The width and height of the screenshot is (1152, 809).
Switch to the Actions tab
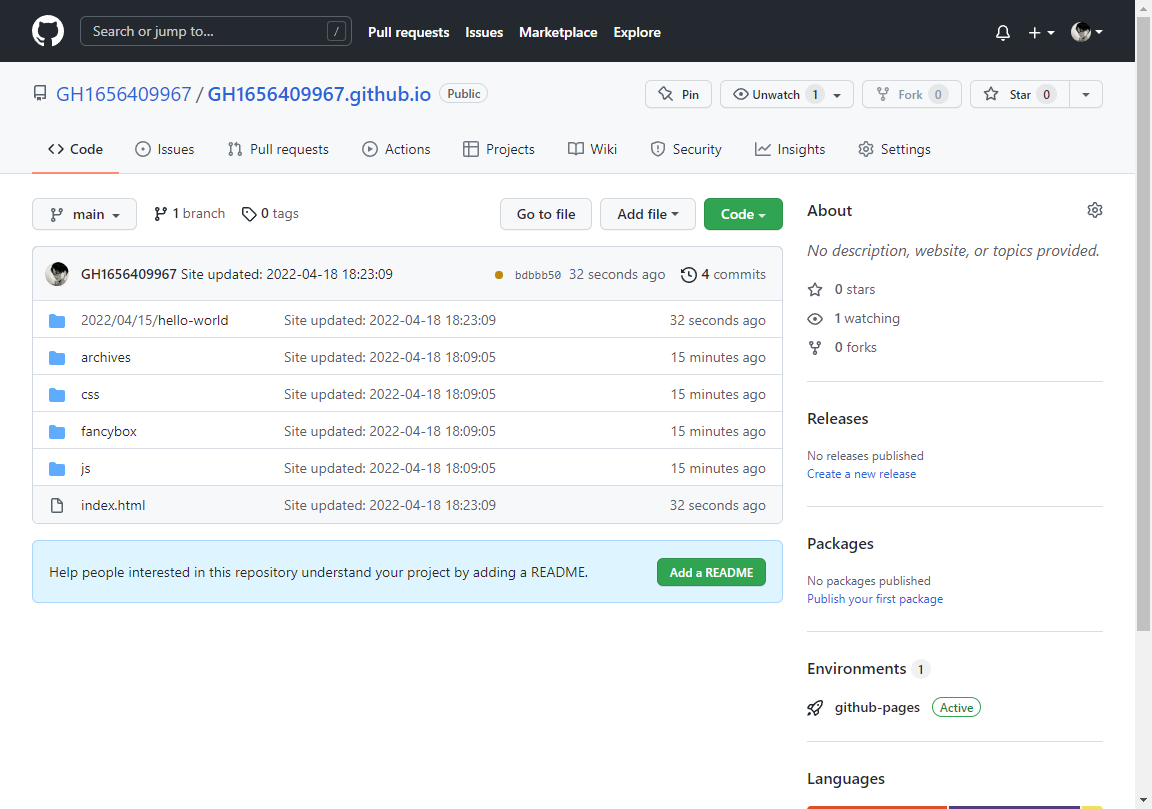pyautogui.click(x=396, y=149)
